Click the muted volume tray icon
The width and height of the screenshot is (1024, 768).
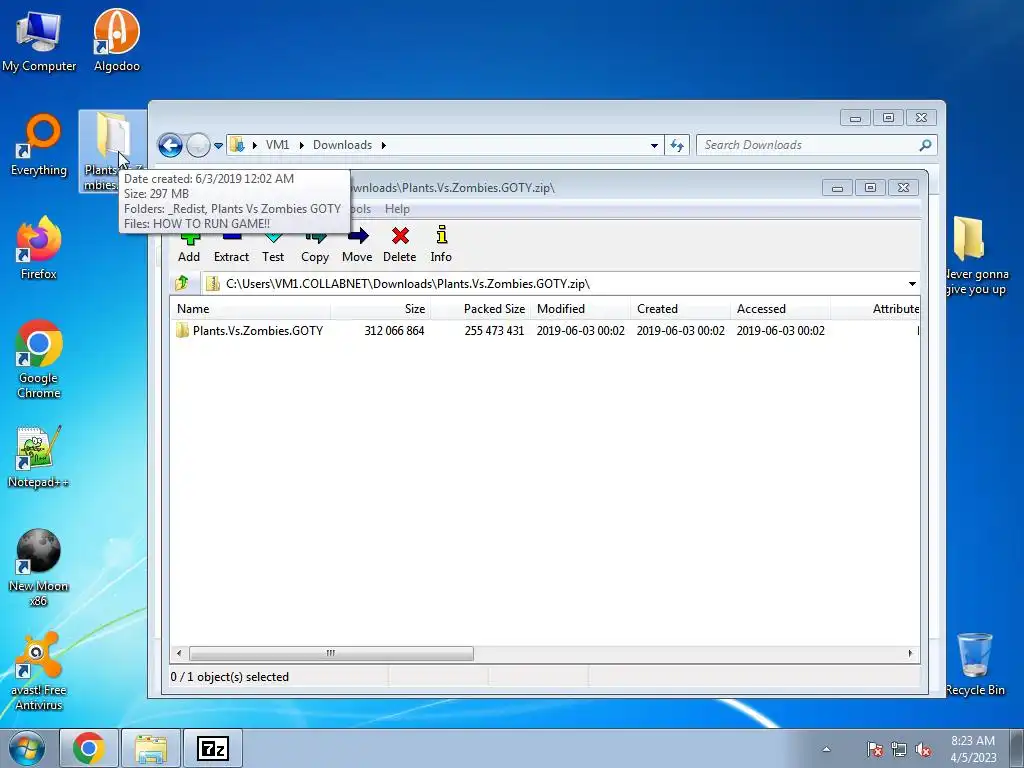(923, 749)
